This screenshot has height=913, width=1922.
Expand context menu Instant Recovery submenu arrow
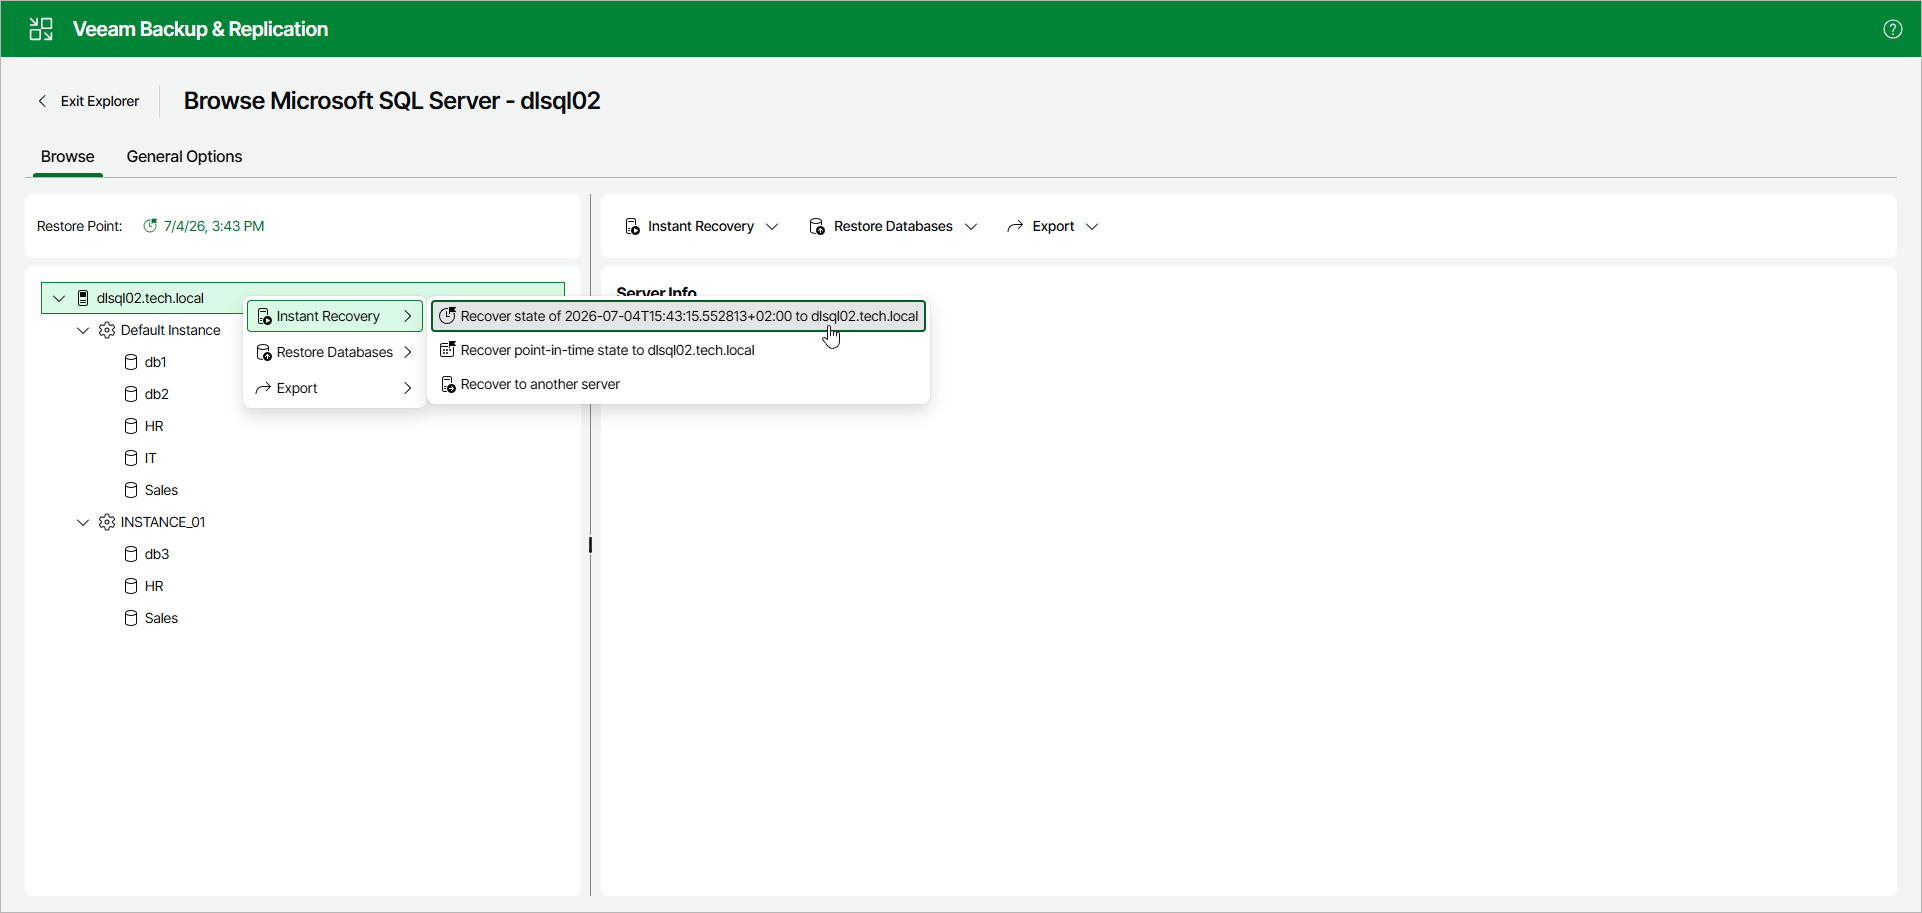click(408, 316)
